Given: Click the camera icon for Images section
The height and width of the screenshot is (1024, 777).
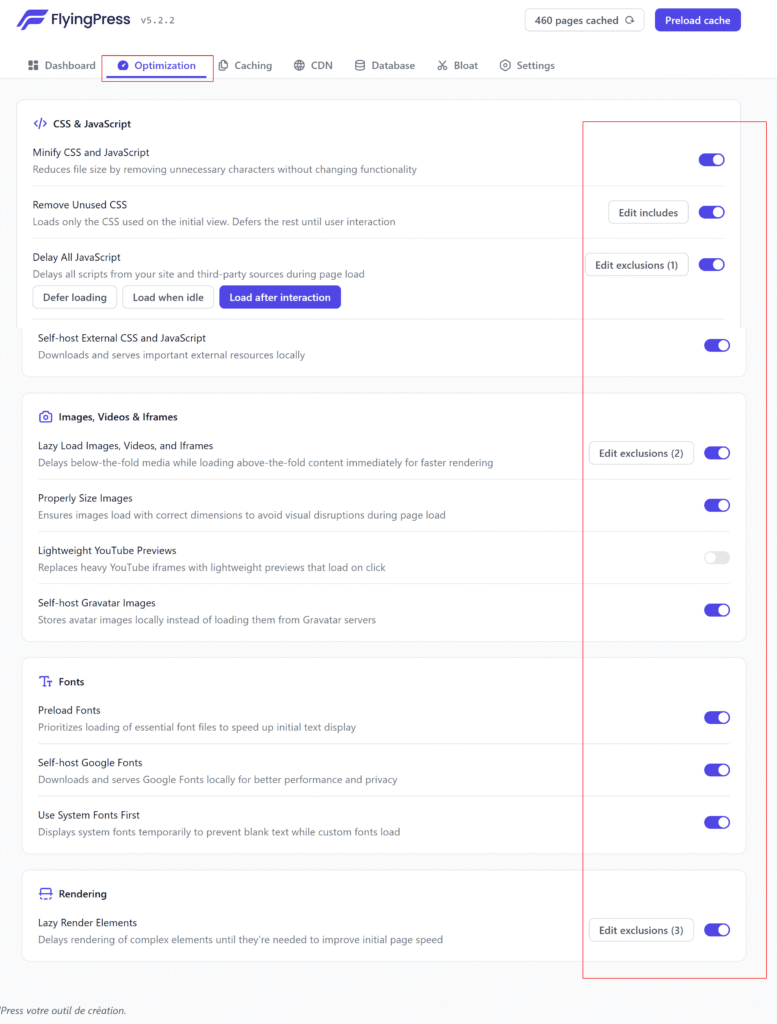Looking at the screenshot, I should (45, 417).
